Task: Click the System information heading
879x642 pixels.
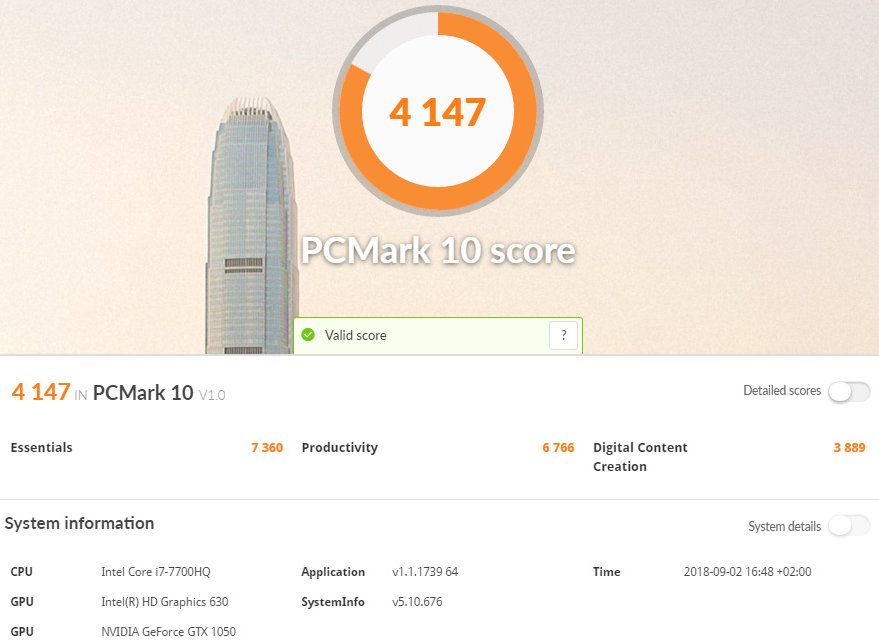Action: point(80,523)
